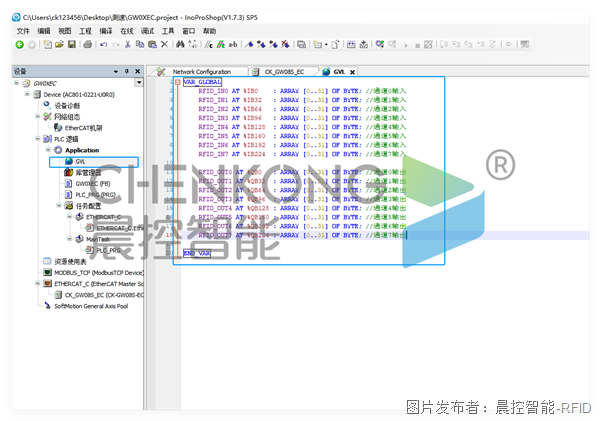This screenshot has width=600, height=421.
Task: Click the undo arrow icon
Action: 103,45
